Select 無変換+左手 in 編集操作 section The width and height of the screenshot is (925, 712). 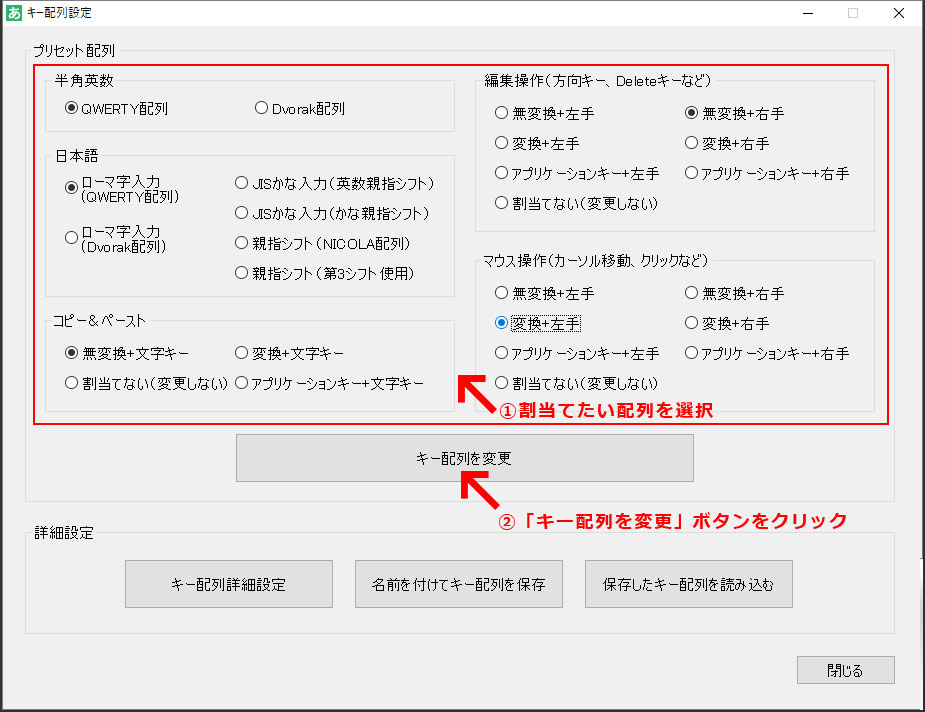[500, 112]
